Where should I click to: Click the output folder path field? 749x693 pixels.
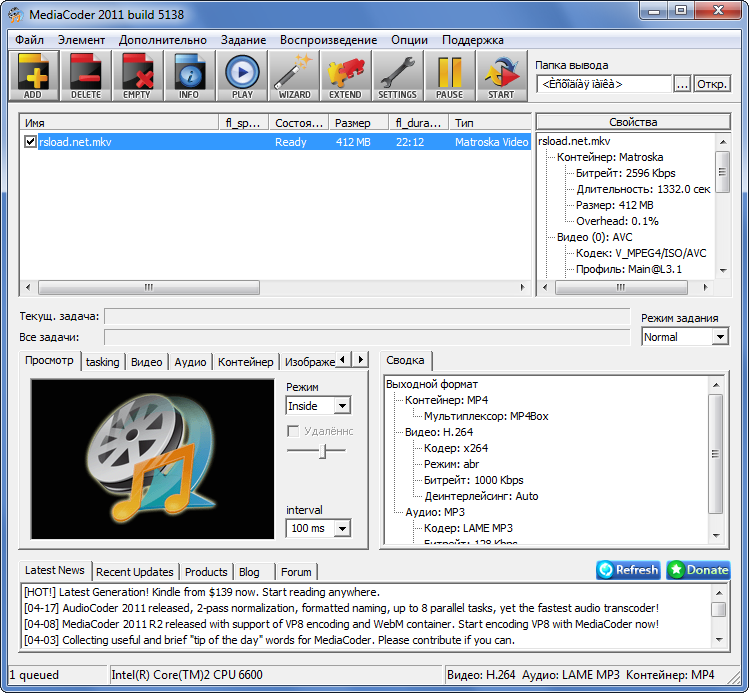coord(603,84)
